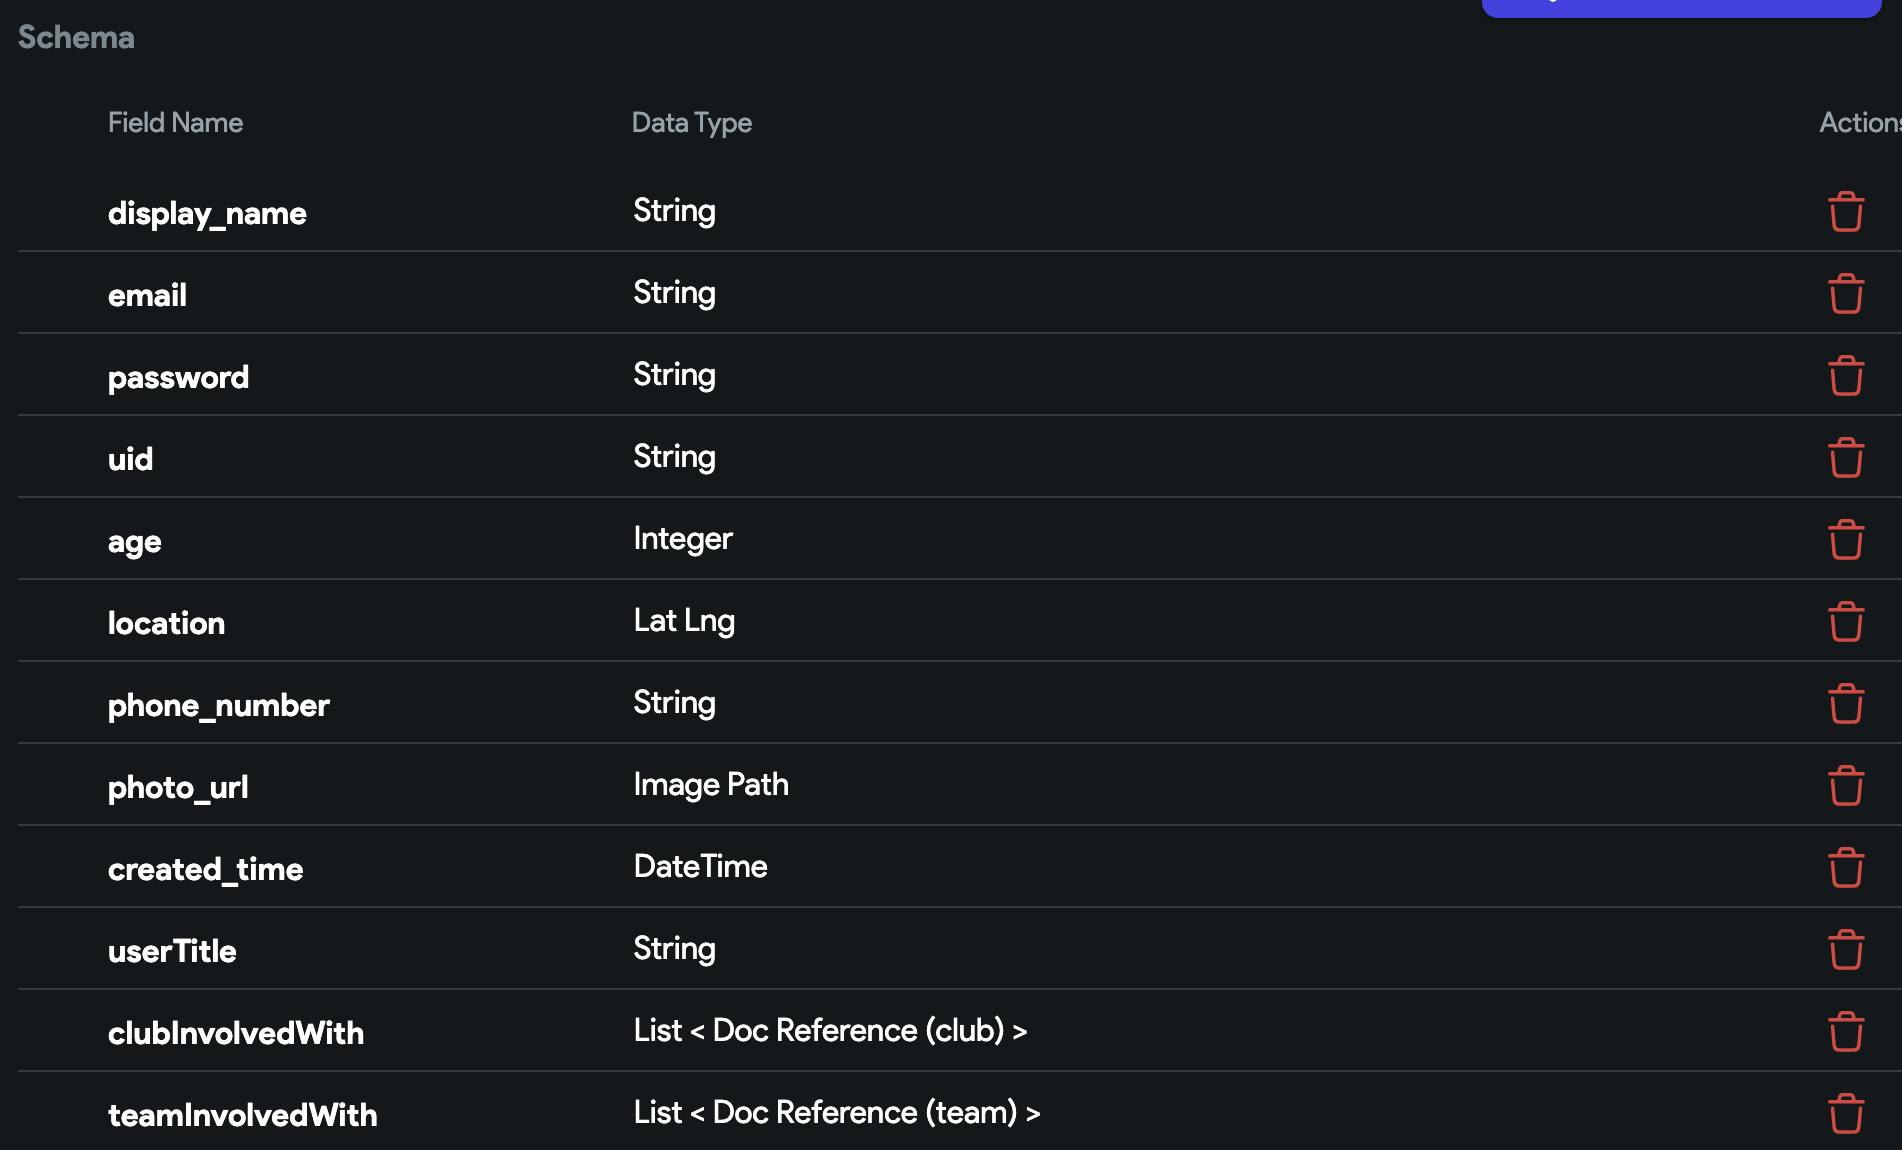Viewport: 1902px width, 1150px height.
Task: Click the blue button at top right
Action: tap(1680, 7)
